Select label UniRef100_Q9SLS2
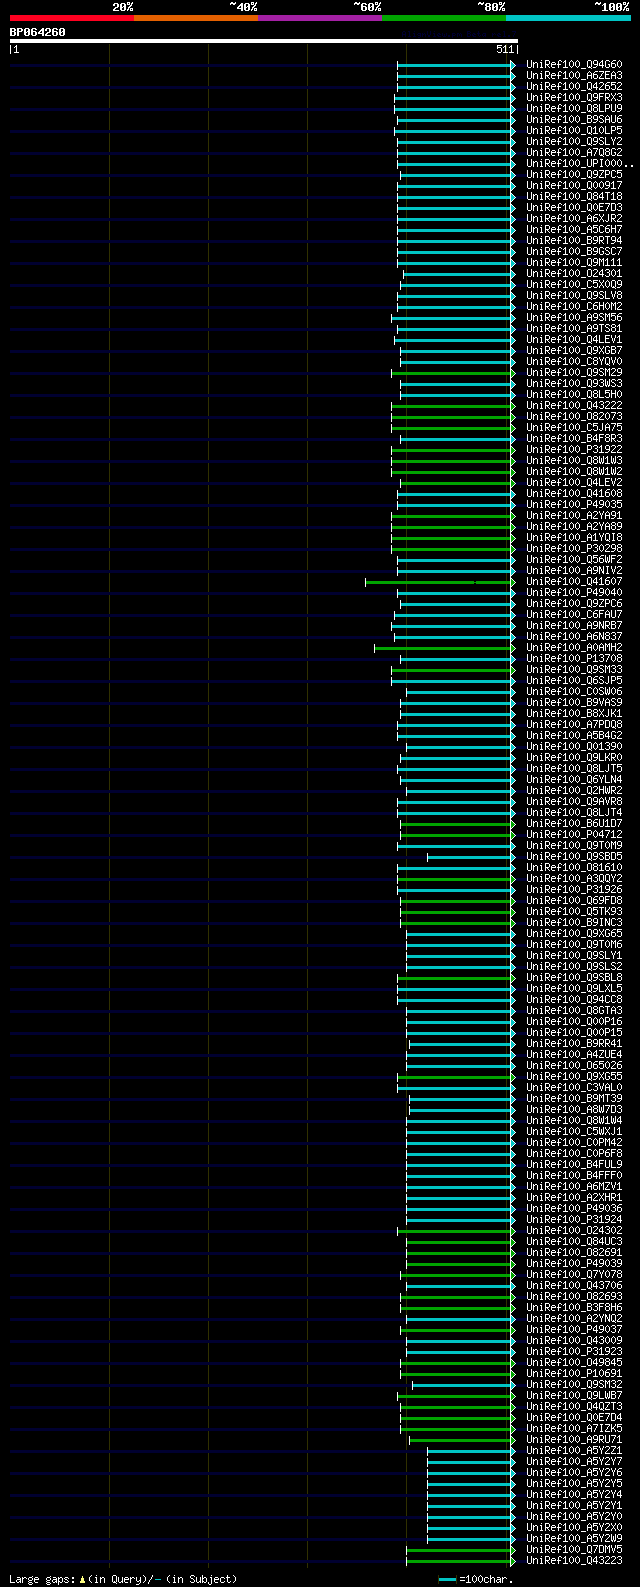 pos(574,966)
